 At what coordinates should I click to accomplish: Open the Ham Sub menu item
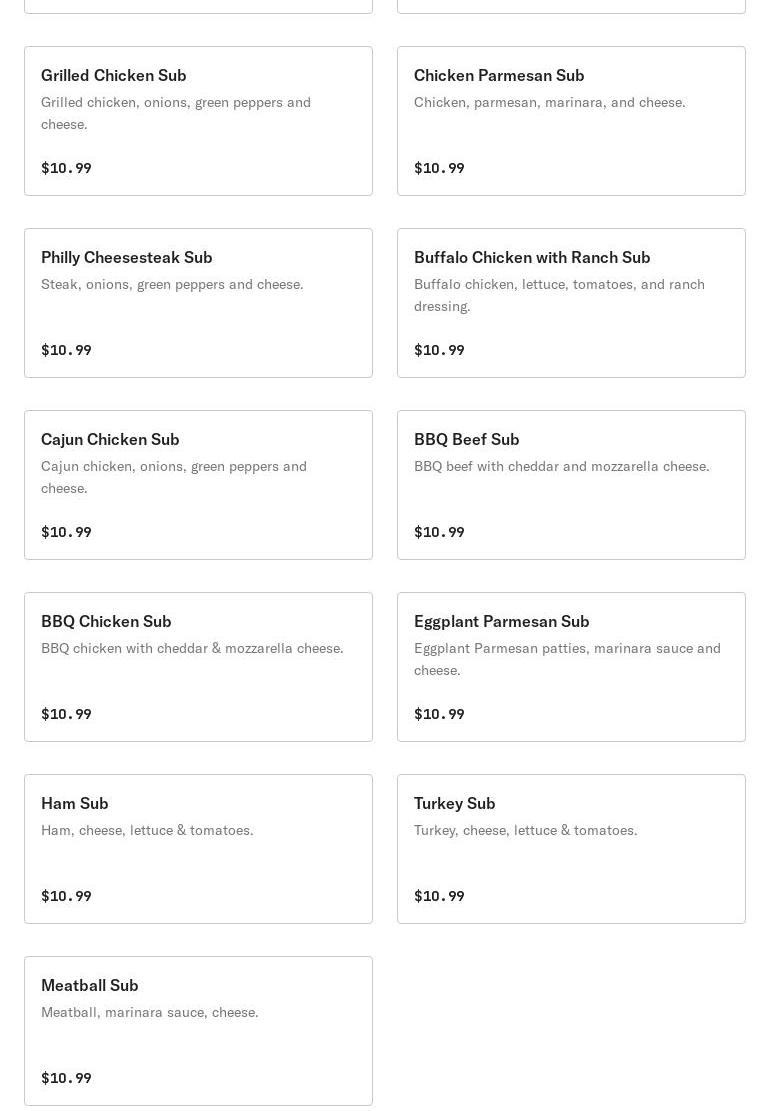(198, 849)
